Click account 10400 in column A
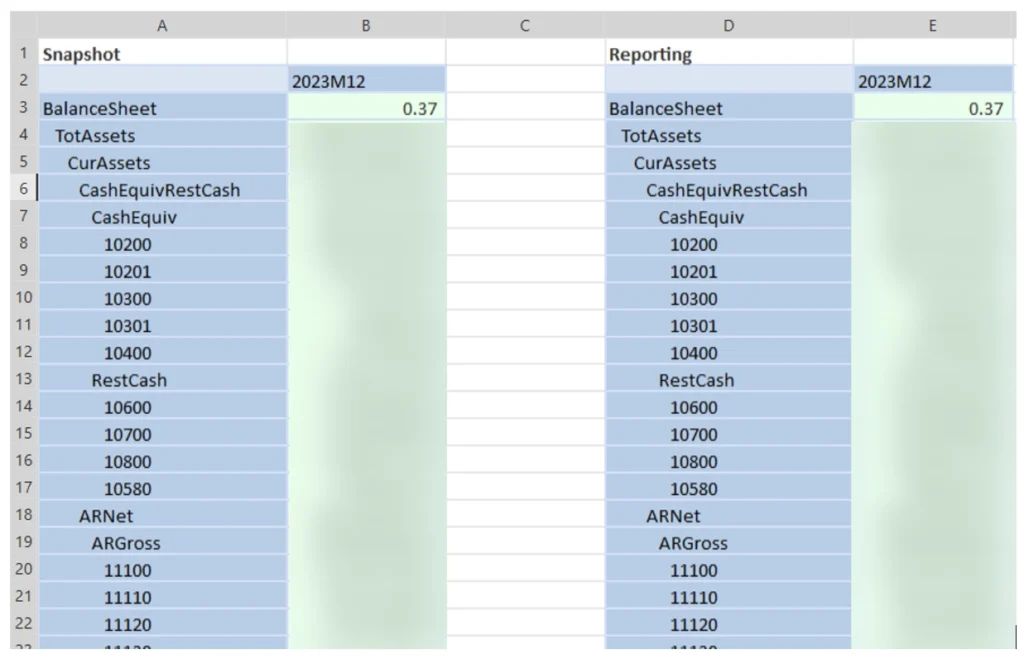Viewport: 1024px width, 659px height. click(128, 353)
